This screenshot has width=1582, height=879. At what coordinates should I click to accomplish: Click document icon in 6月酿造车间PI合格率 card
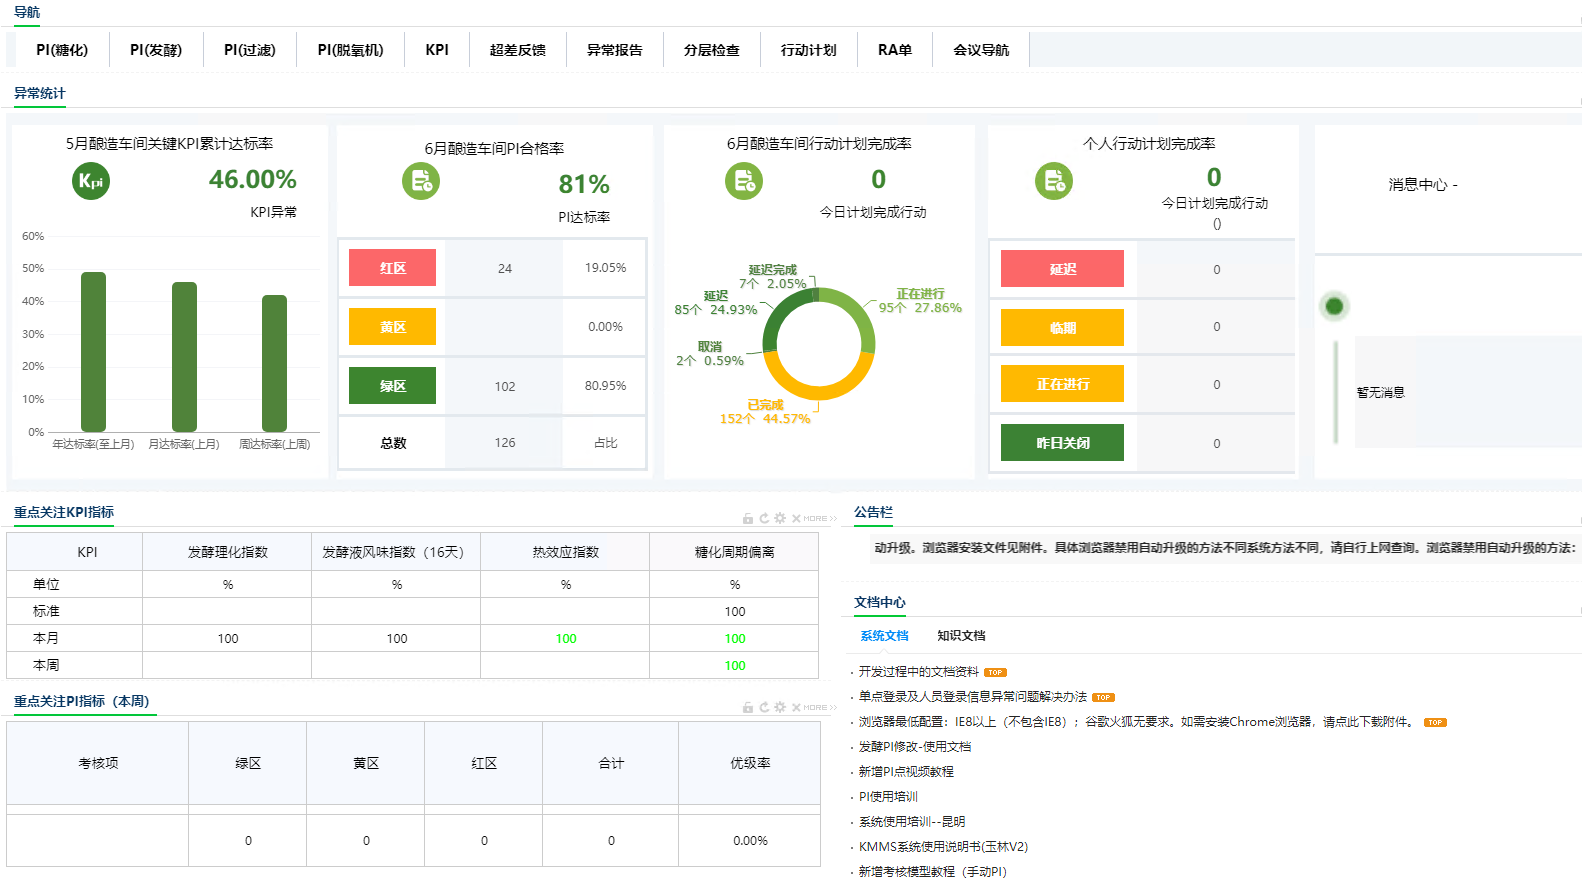point(421,181)
